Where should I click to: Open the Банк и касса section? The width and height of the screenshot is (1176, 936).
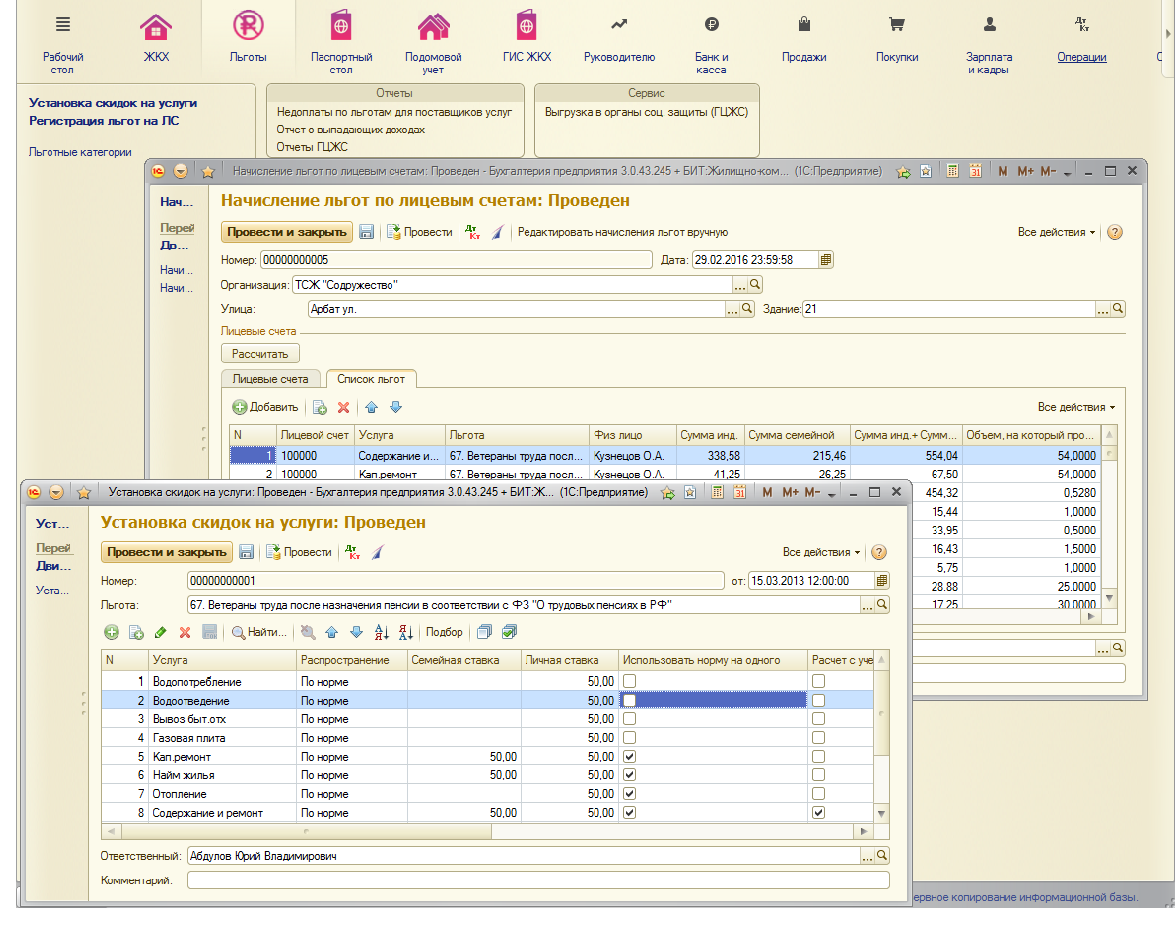point(712,45)
